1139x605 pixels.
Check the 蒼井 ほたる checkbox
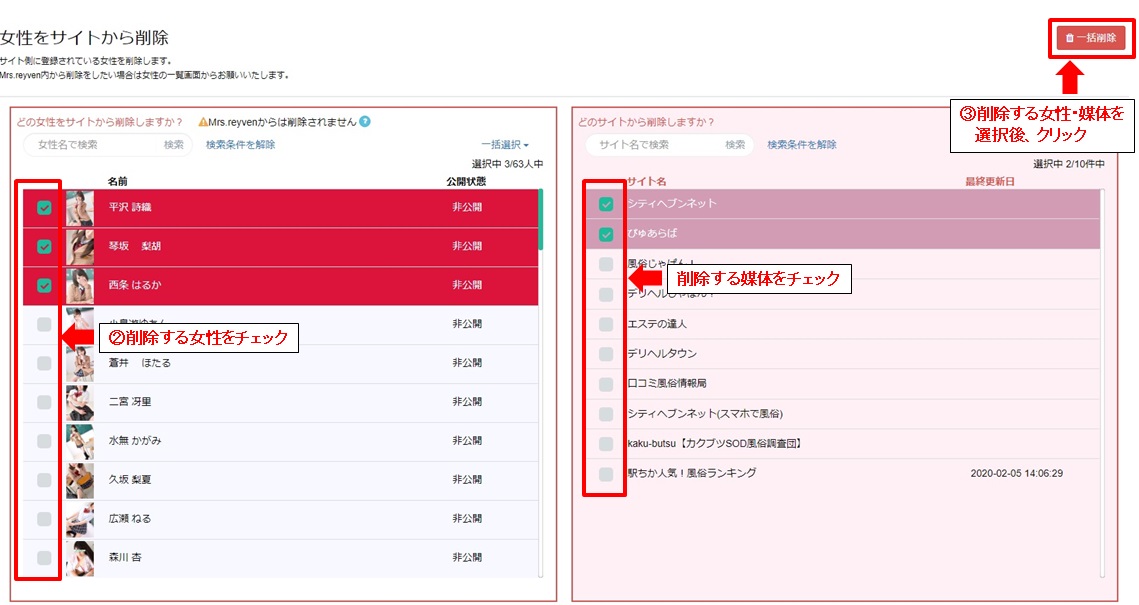pos(44,363)
